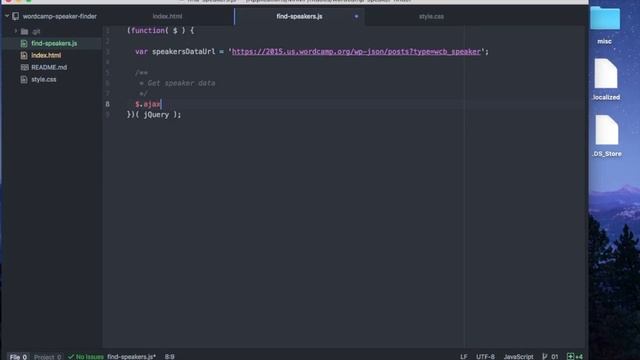Change line ending via LF in status bar
Image resolution: width=640 pixels, height=360 pixels.
464,357
